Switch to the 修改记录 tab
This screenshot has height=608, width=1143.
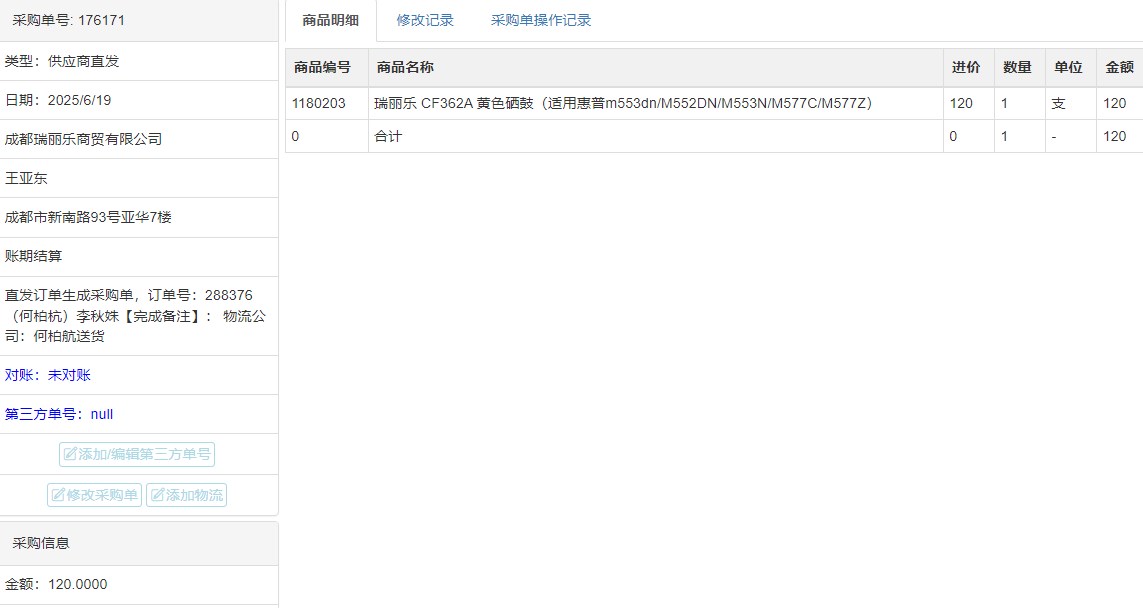425,20
